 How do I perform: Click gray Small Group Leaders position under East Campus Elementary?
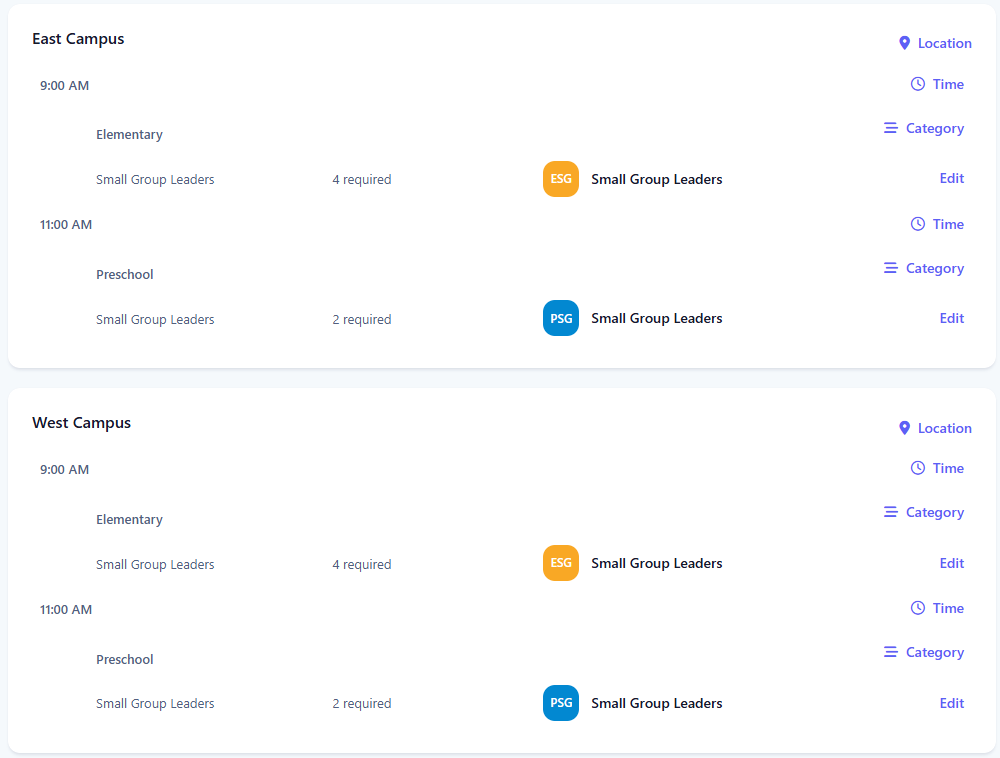[x=155, y=180]
